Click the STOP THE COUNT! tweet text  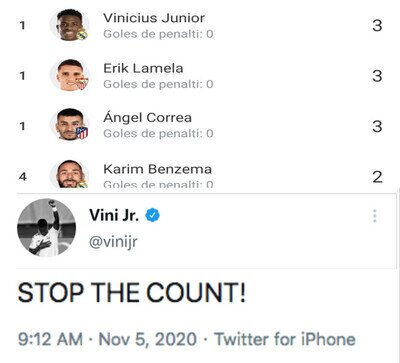[x=131, y=292]
